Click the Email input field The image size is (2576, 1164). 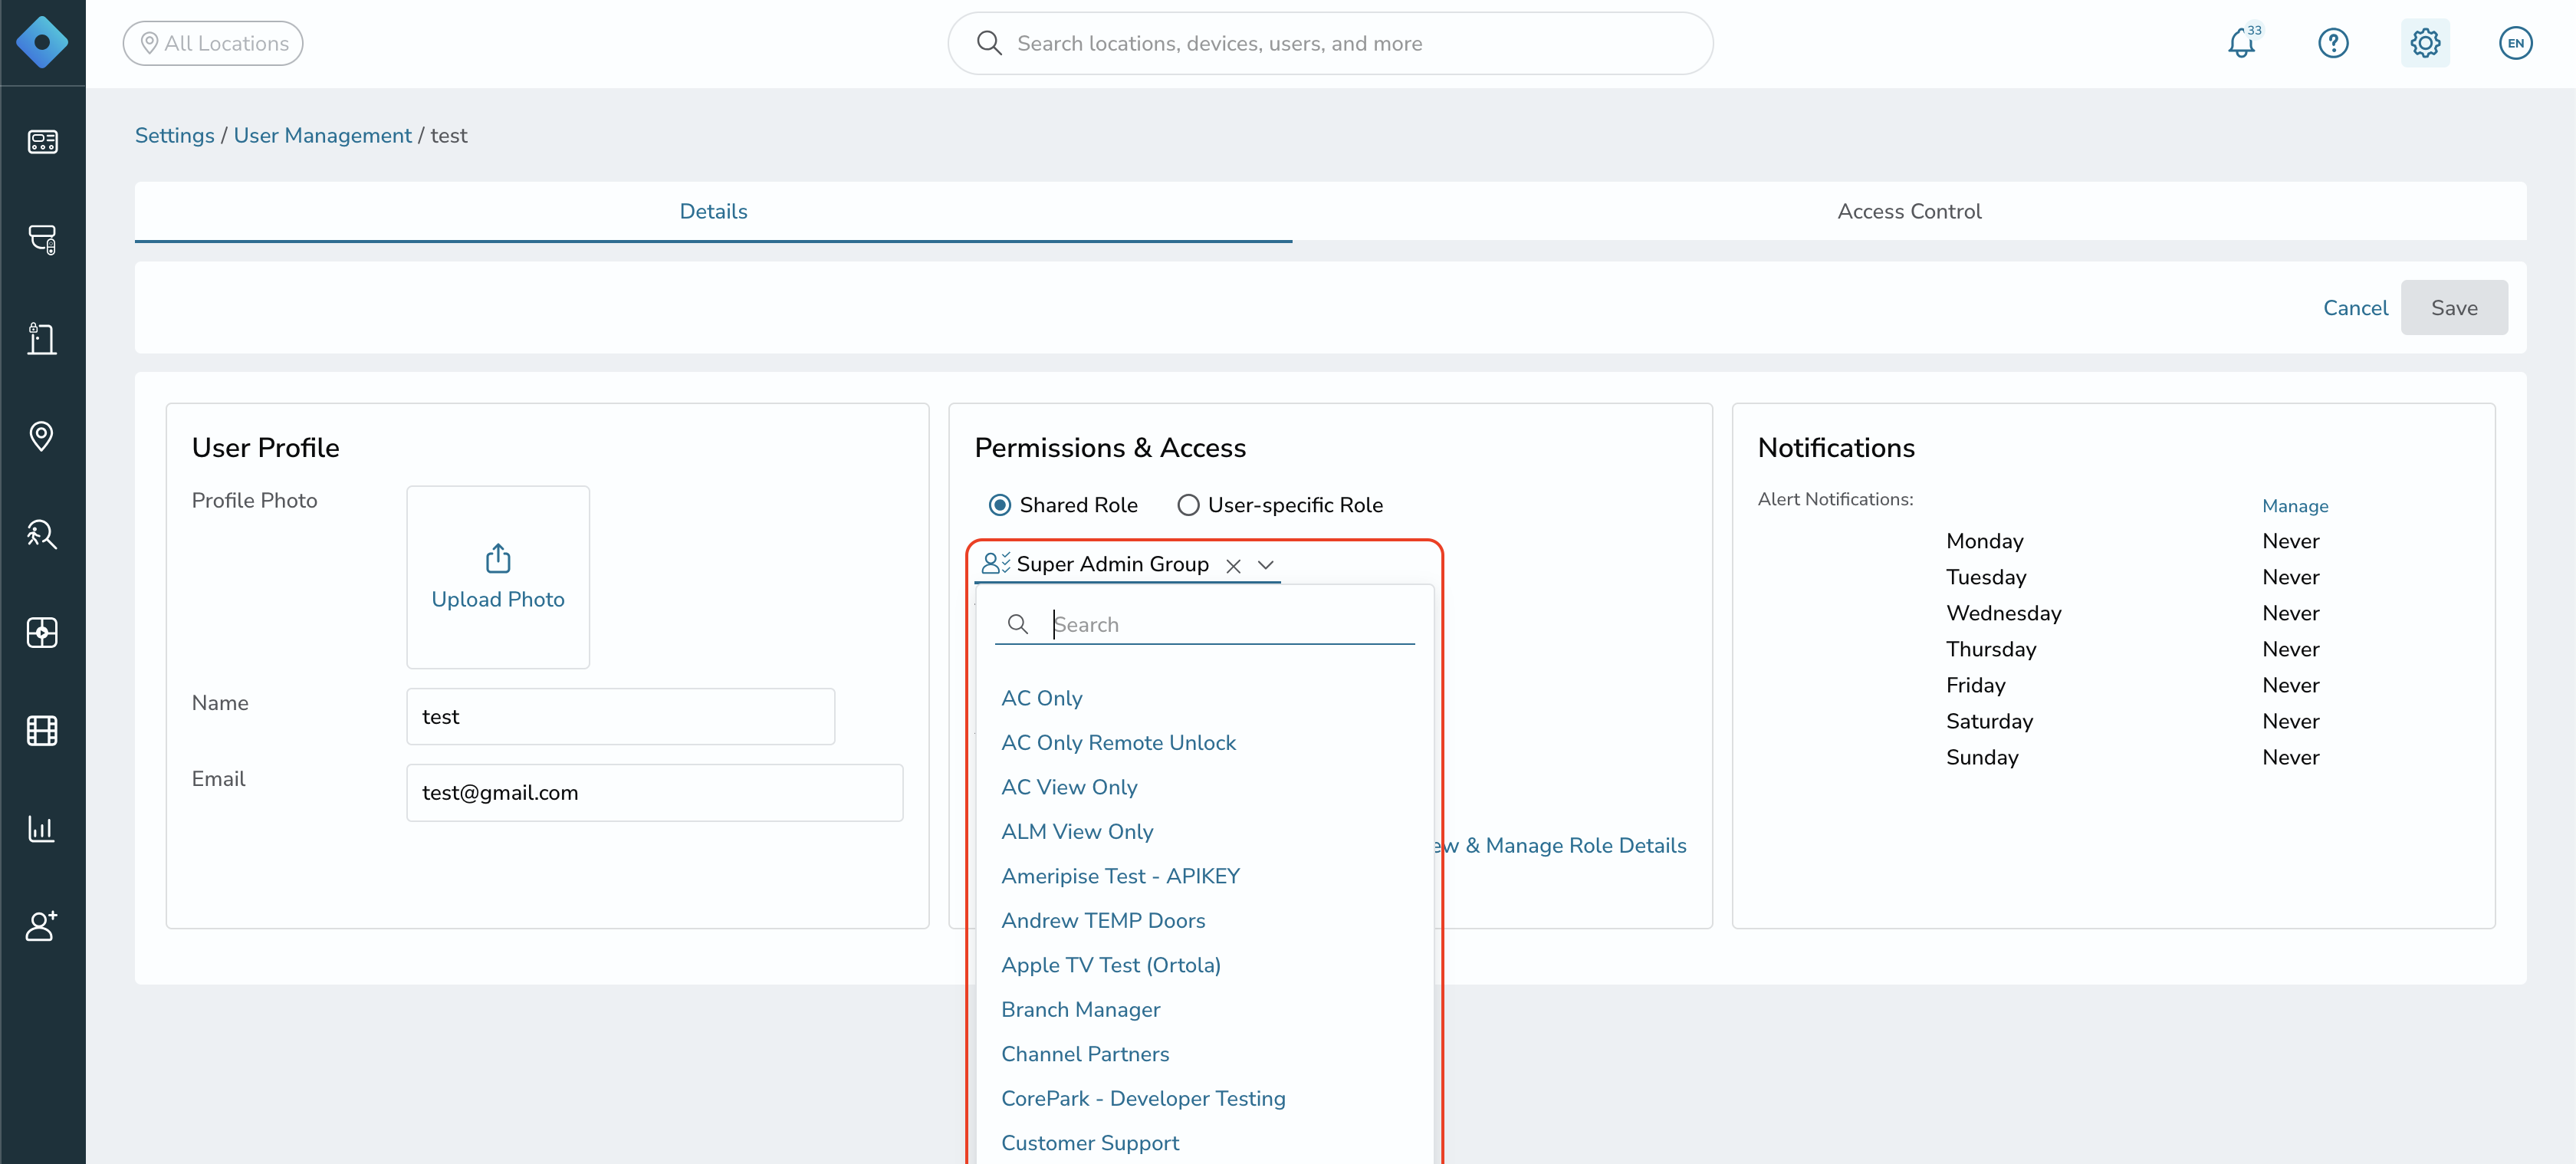[x=654, y=793]
